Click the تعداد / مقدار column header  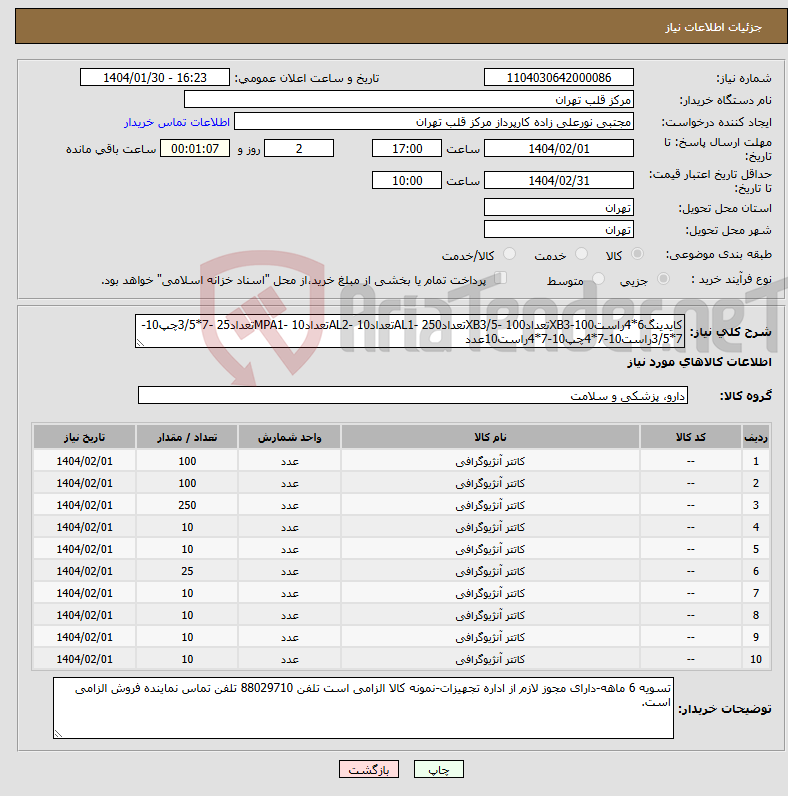click(x=187, y=437)
